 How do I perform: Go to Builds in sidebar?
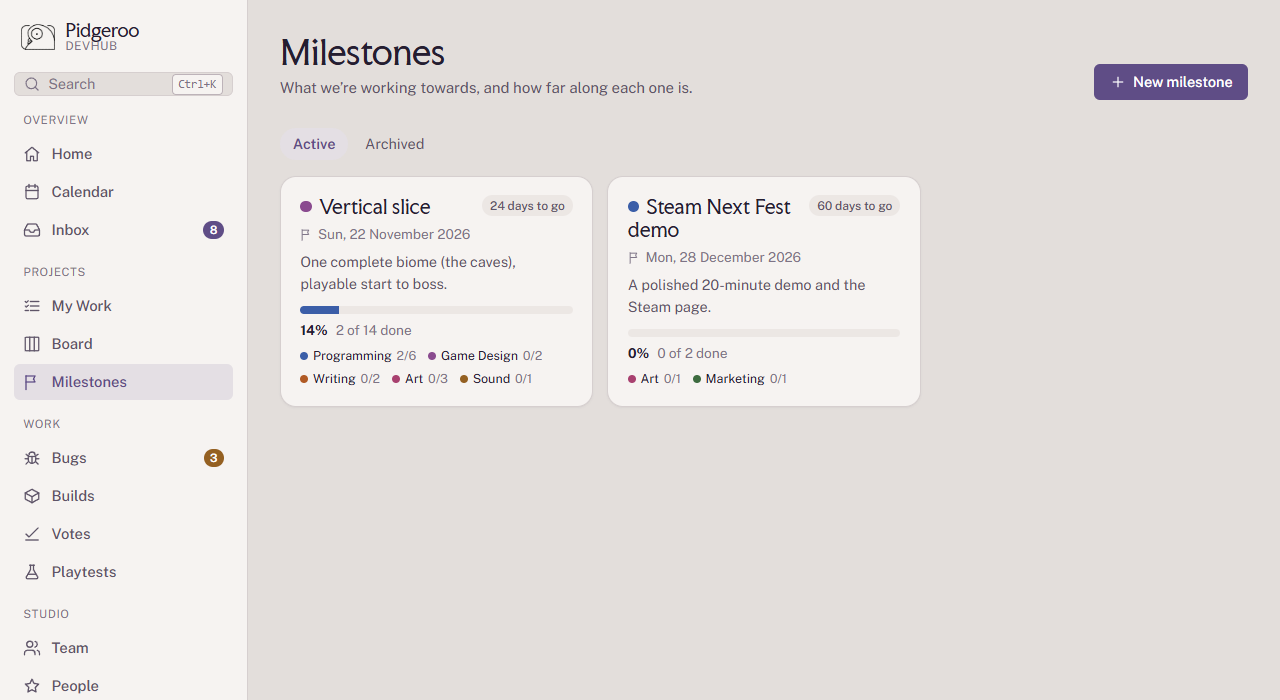coord(123,496)
